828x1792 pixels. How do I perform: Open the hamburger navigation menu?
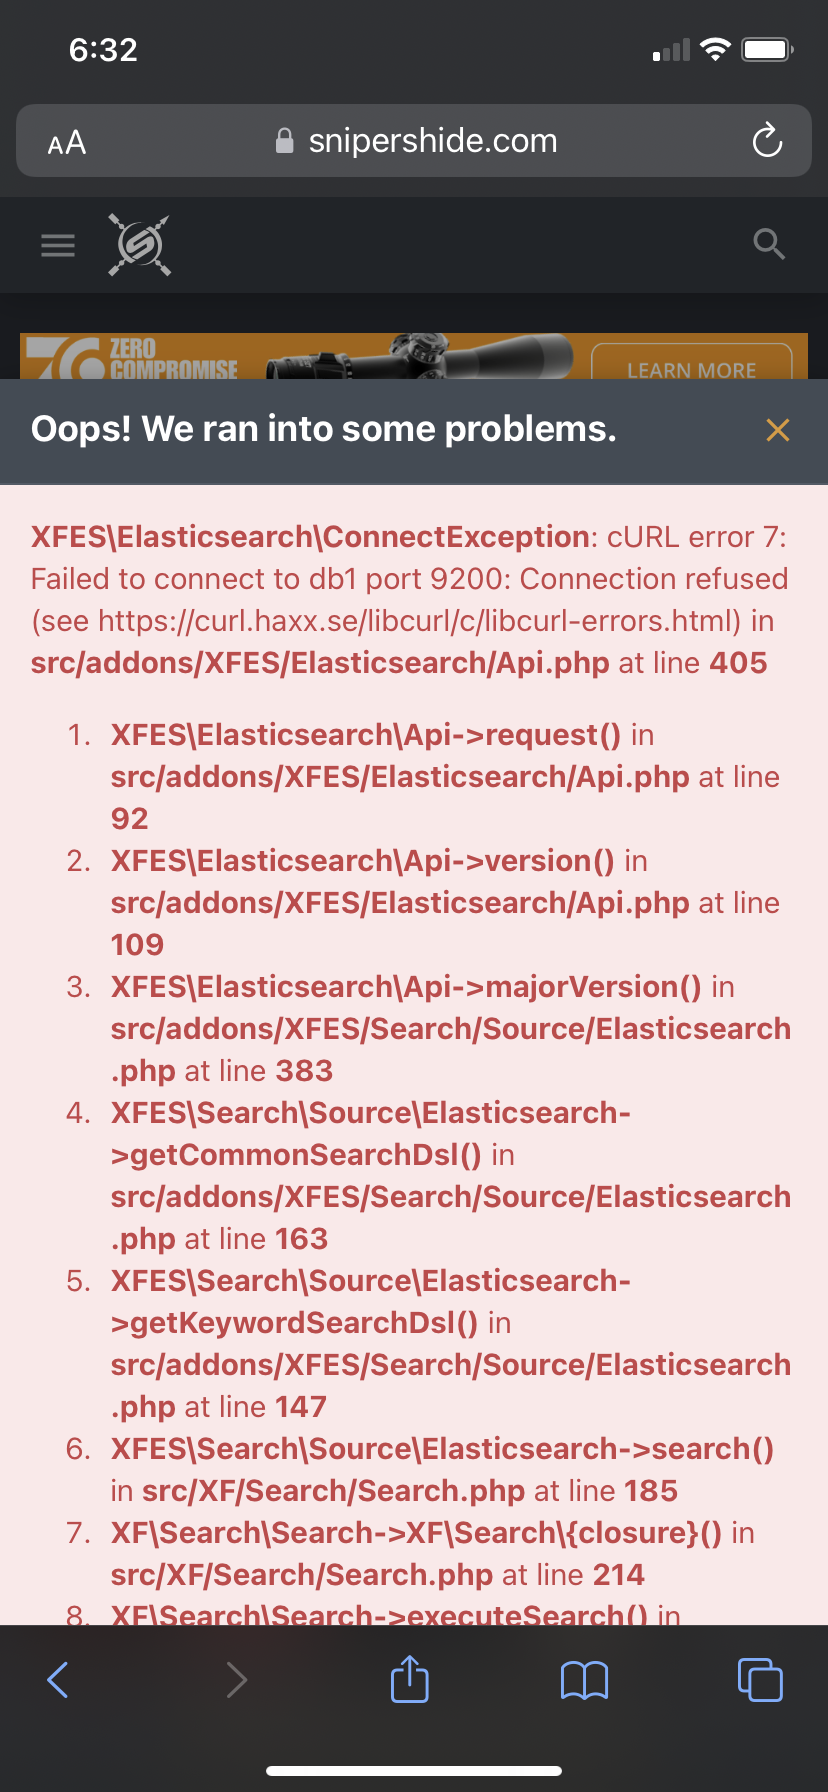58,245
